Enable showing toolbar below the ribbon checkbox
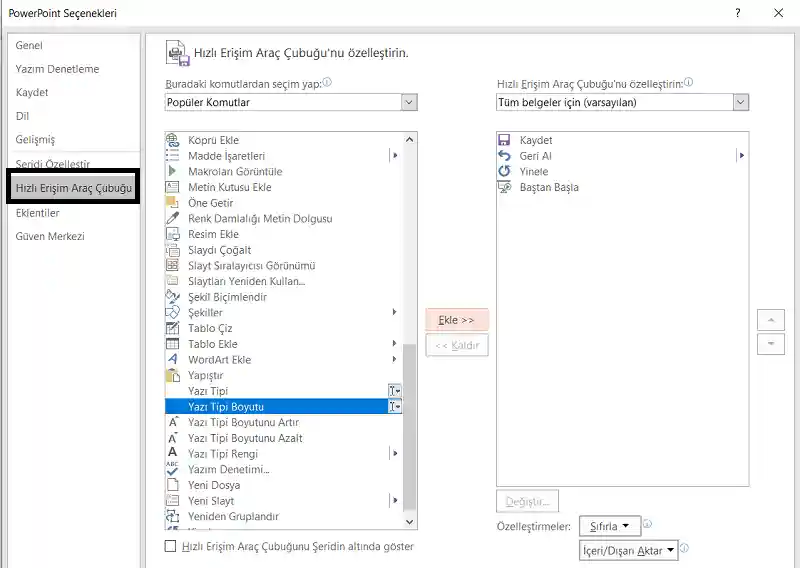 [x=170, y=546]
